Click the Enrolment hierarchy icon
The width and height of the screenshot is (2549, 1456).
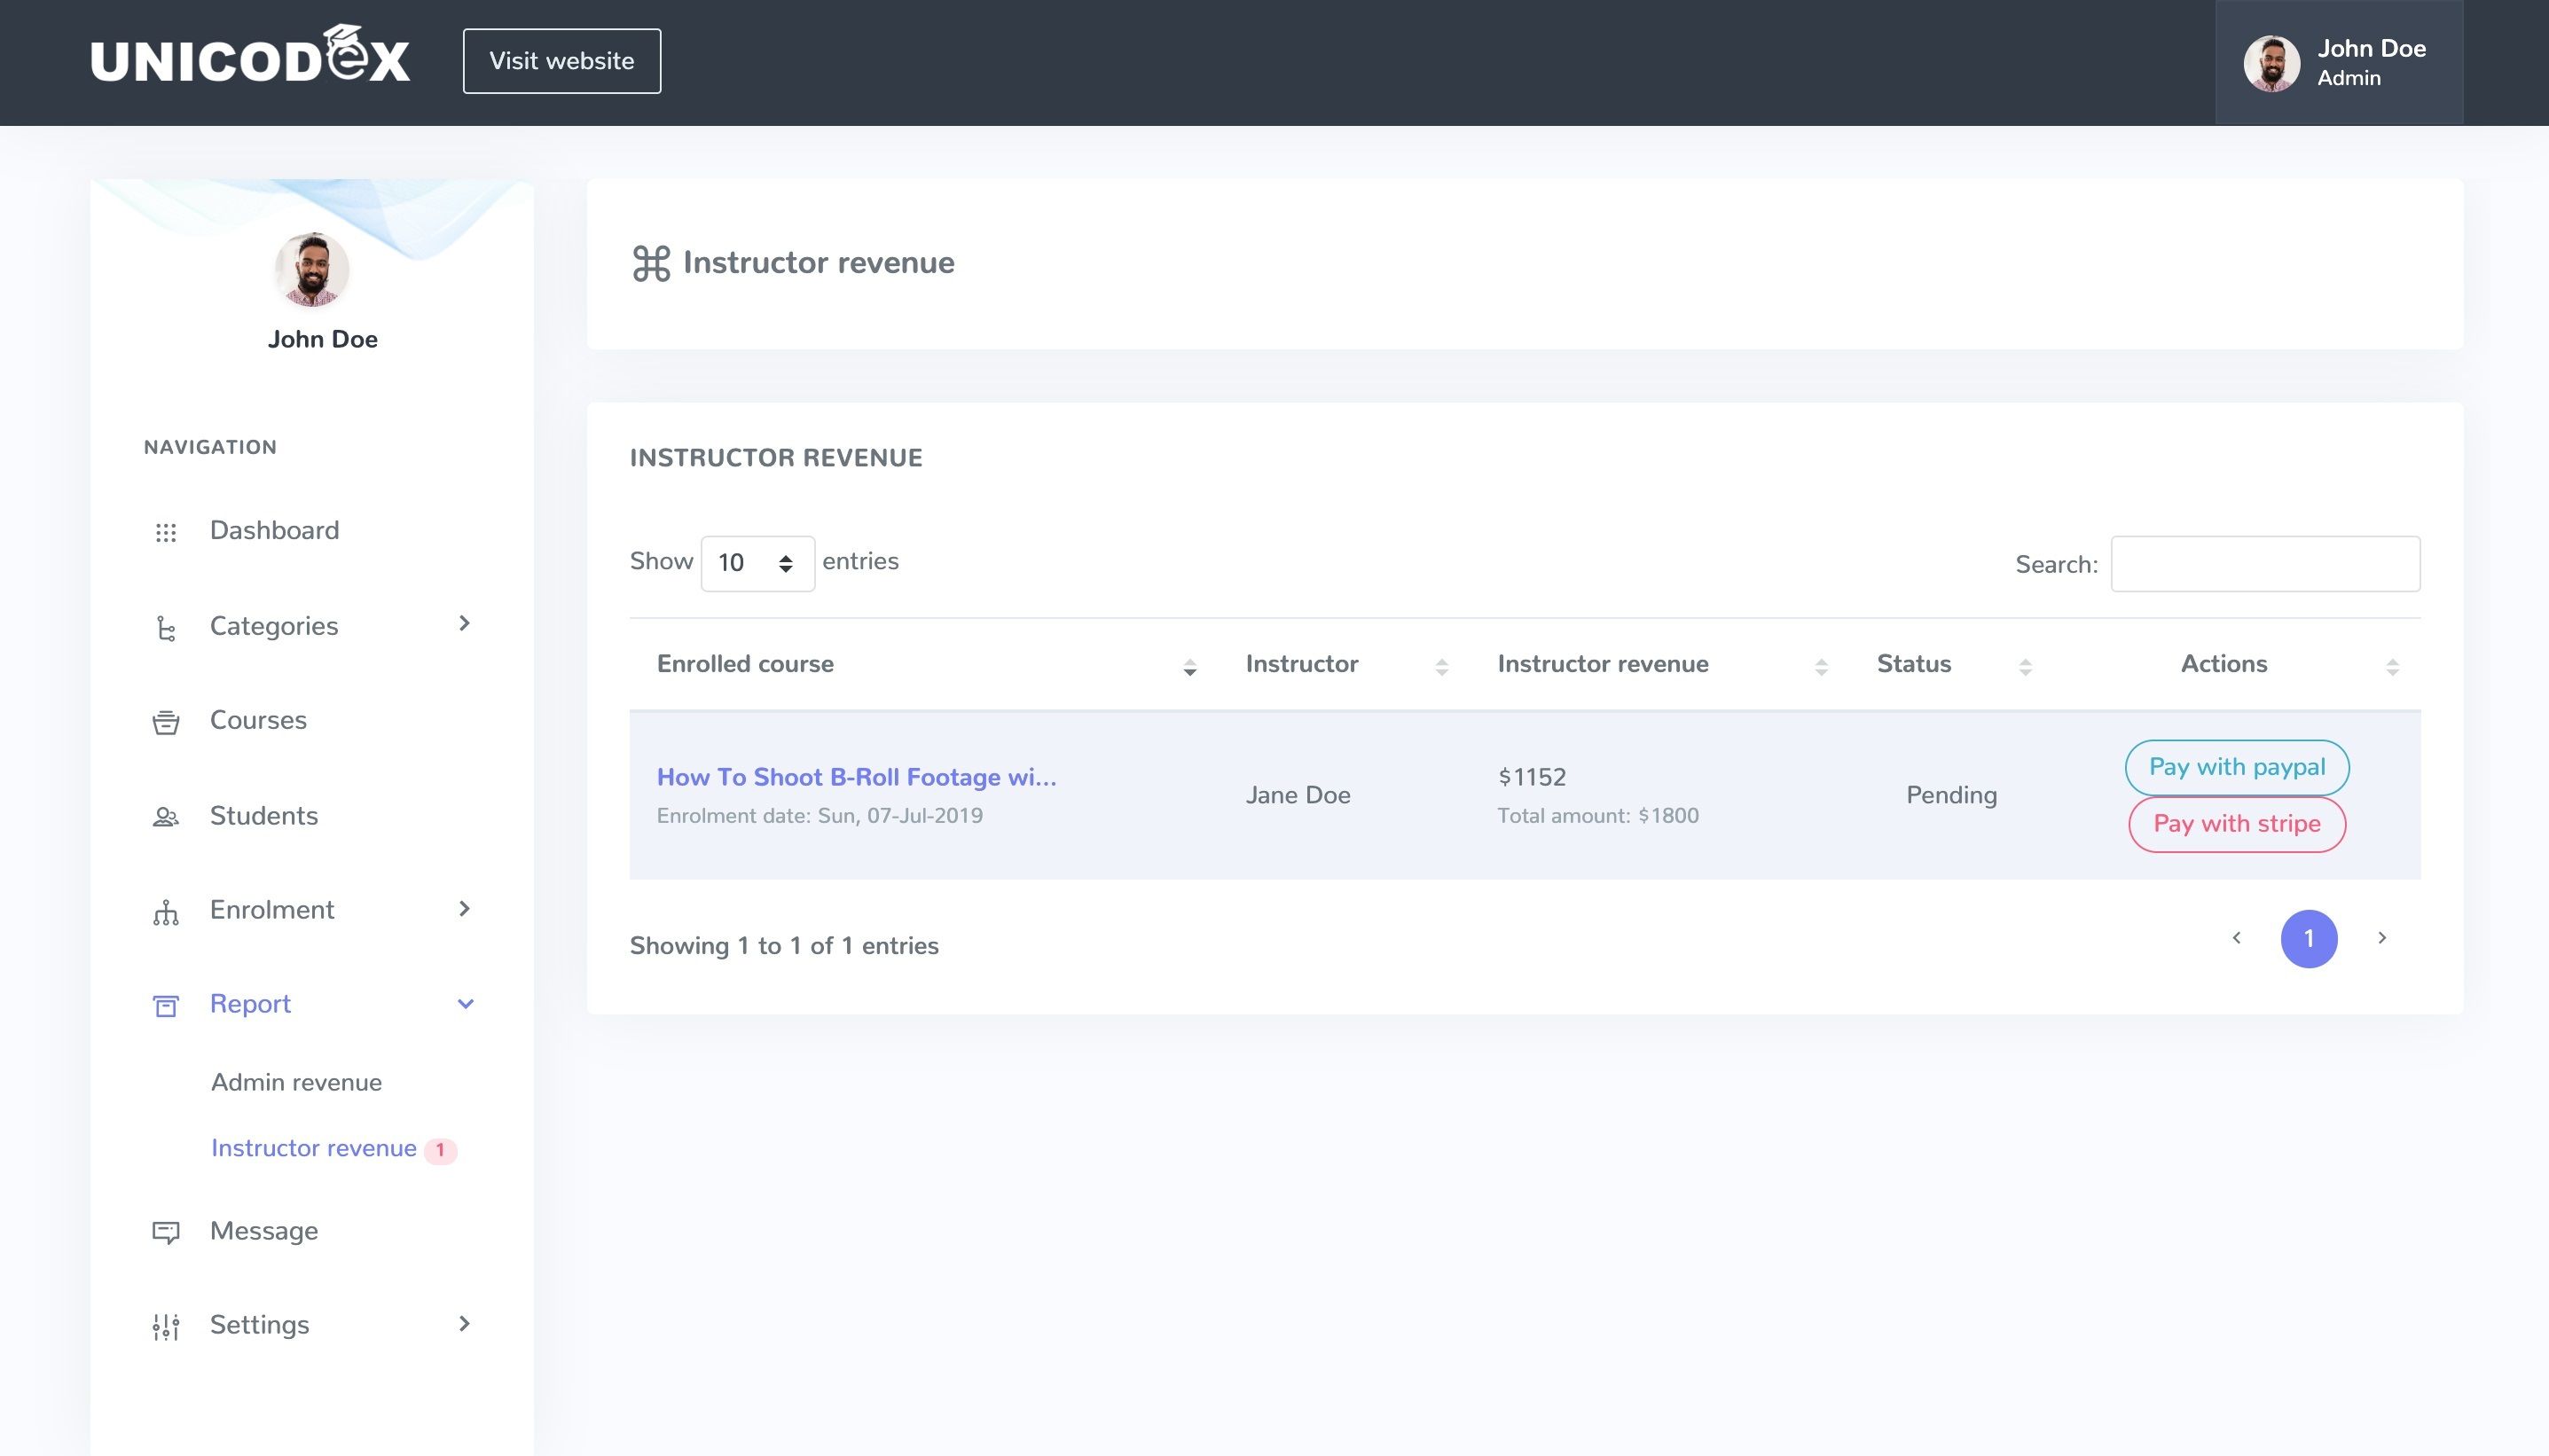[166, 912]
